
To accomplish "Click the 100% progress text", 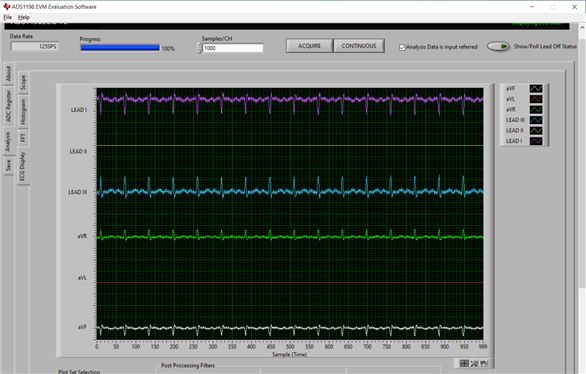I will point(168,49).
